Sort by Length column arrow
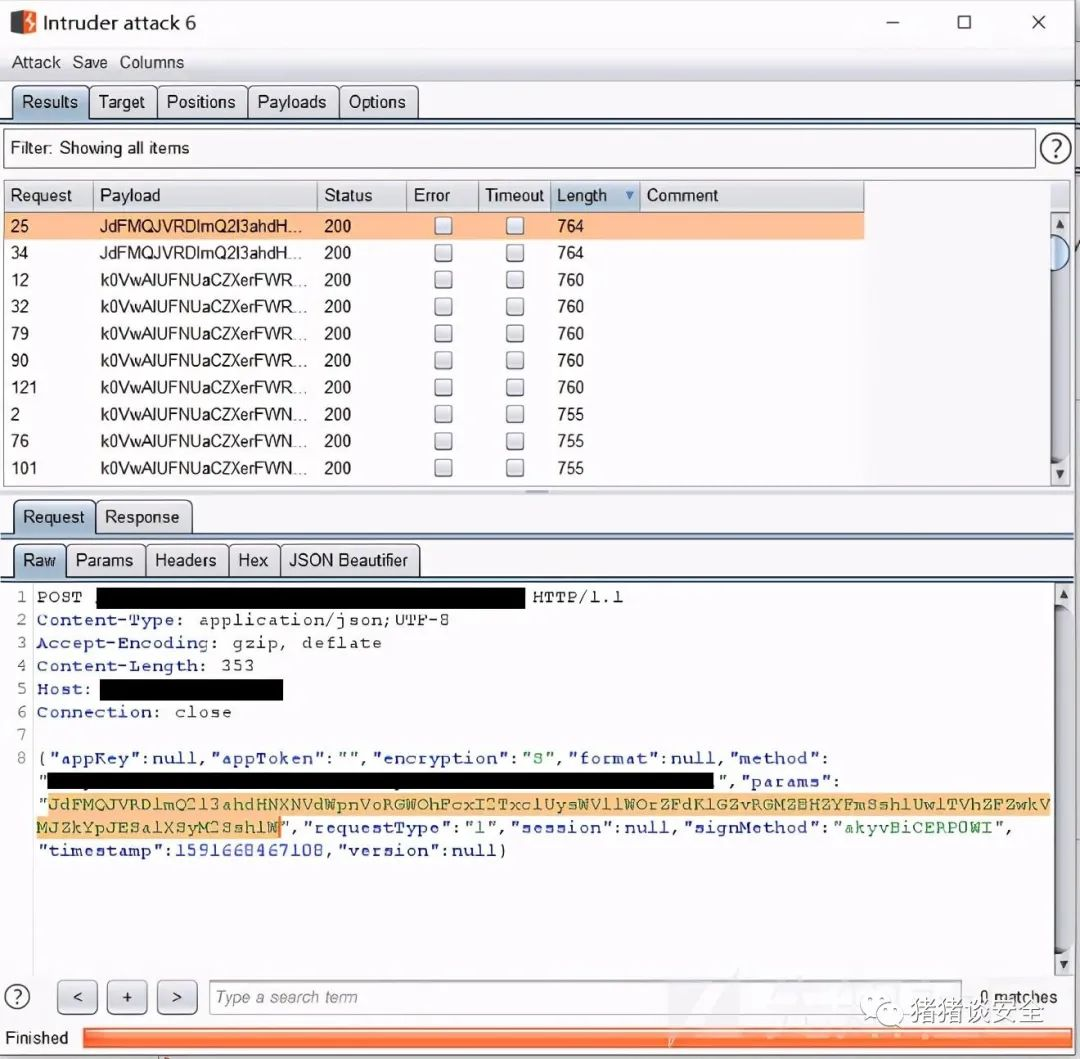 pyautogui.click(x=629, y=196)
